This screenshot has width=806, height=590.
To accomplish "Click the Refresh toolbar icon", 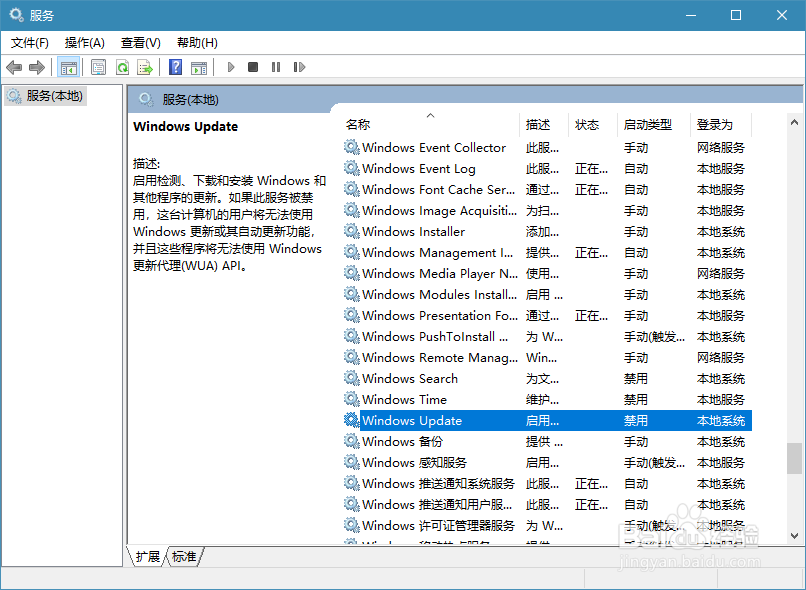I will pyautogui.click(x=122, y=67).
